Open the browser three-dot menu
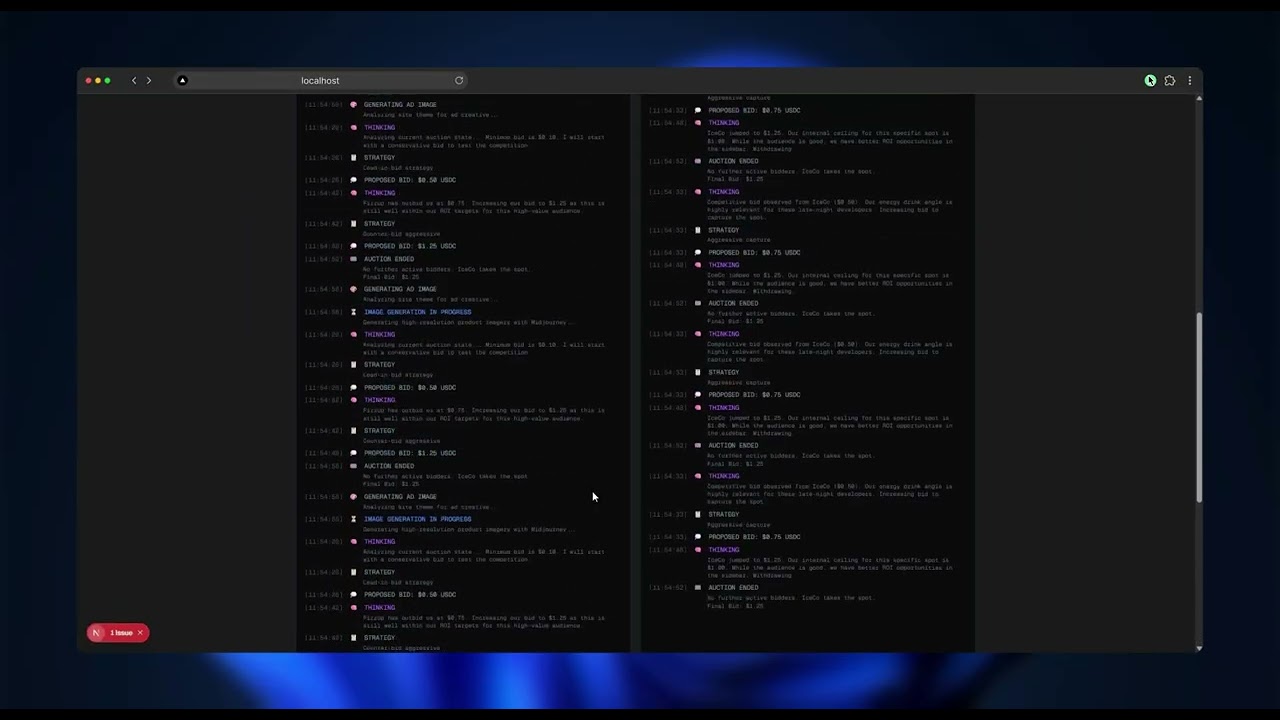 click(1189, 80)
